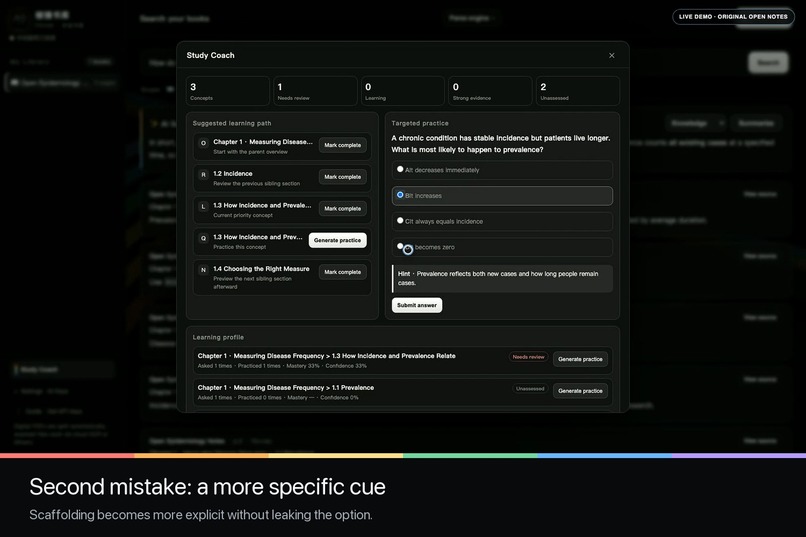
Task: Submit the practice answer
Action: pyautogui.click(x=416, y=305)
